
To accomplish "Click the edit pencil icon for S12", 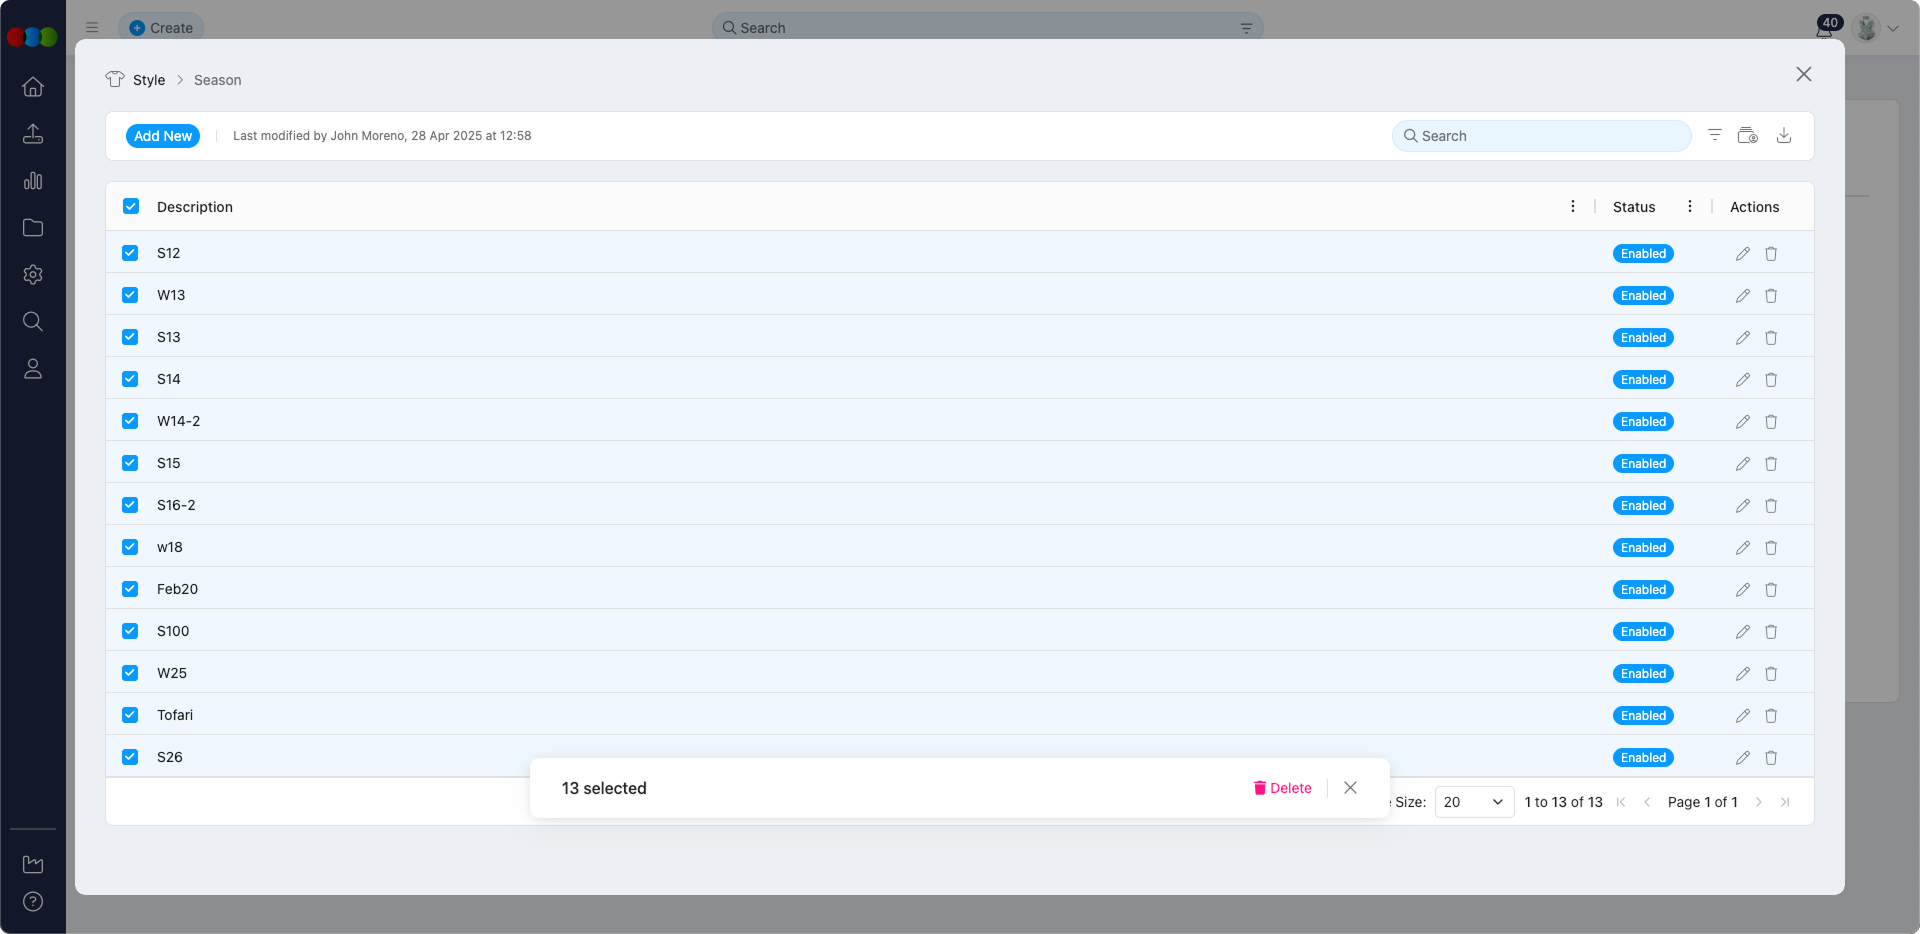I will (x=1742, y=254).
